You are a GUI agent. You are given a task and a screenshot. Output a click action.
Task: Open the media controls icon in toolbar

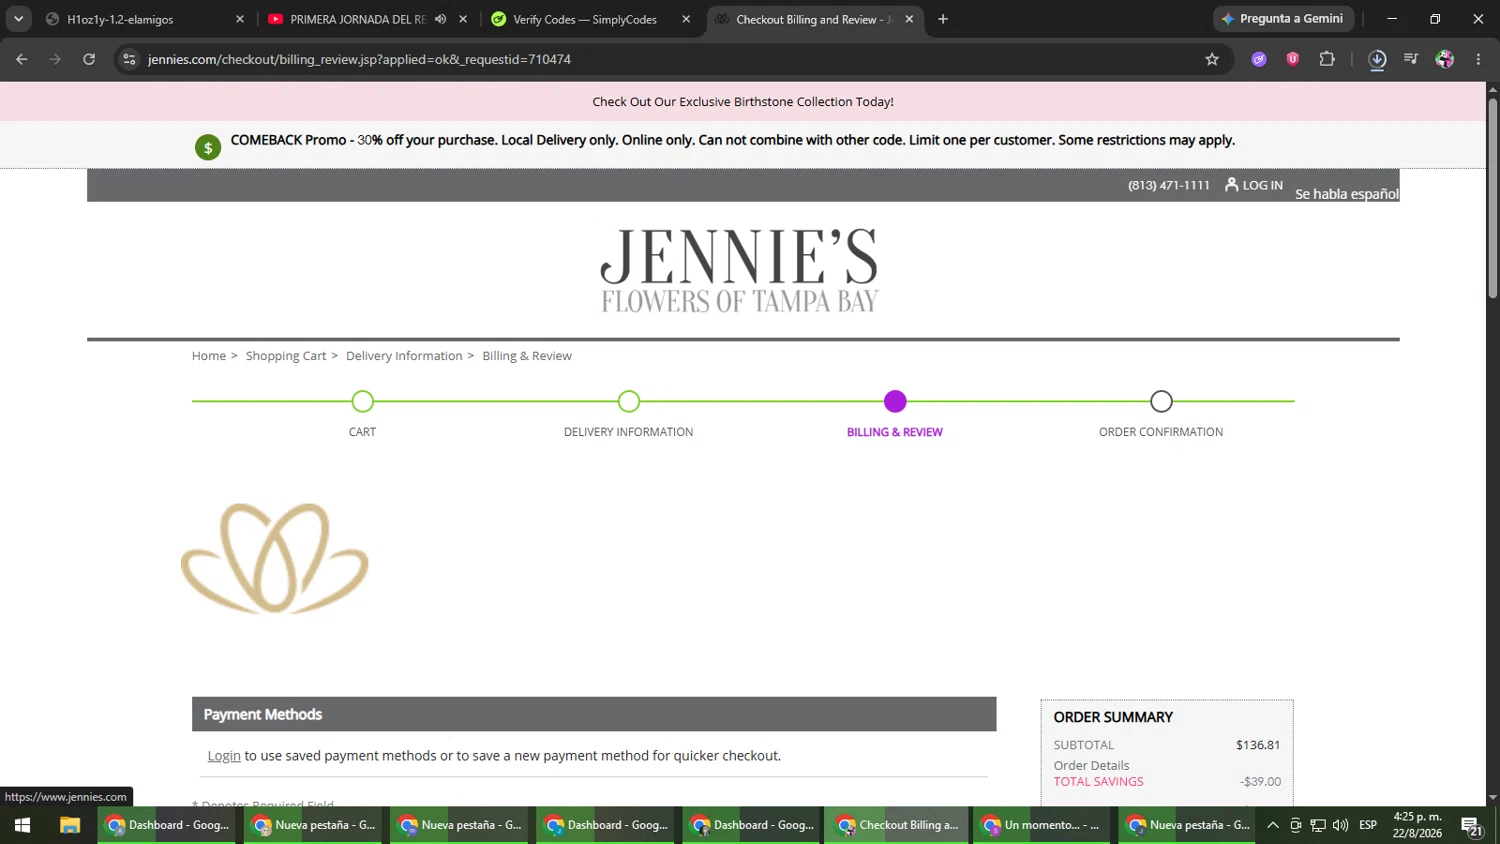coord(1411,59)
